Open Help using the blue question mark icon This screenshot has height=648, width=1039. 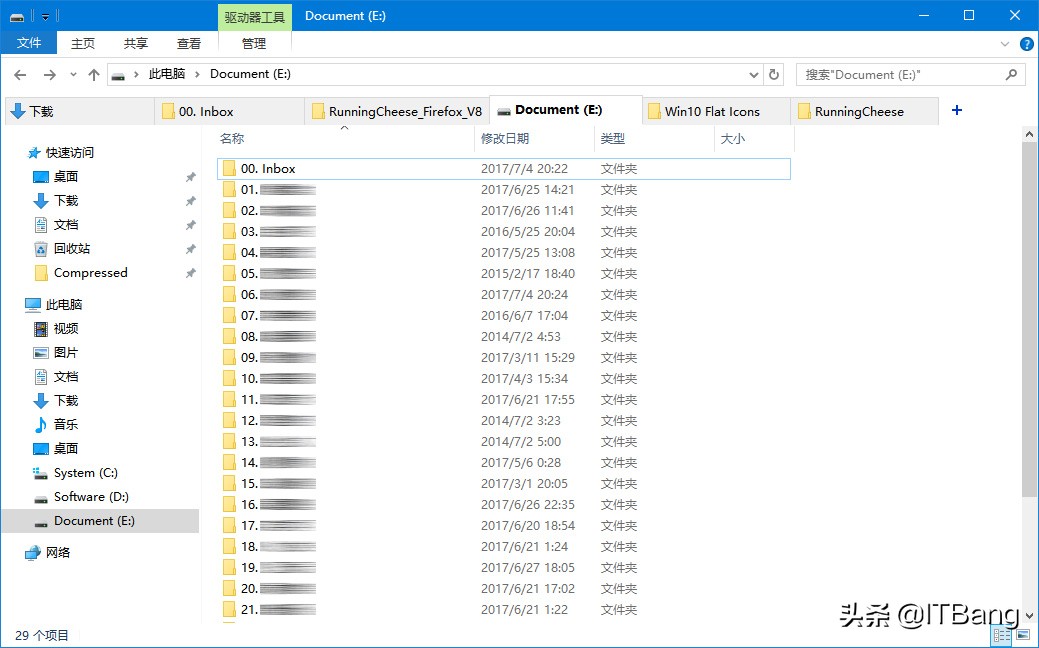click(x=1029, y=42)
